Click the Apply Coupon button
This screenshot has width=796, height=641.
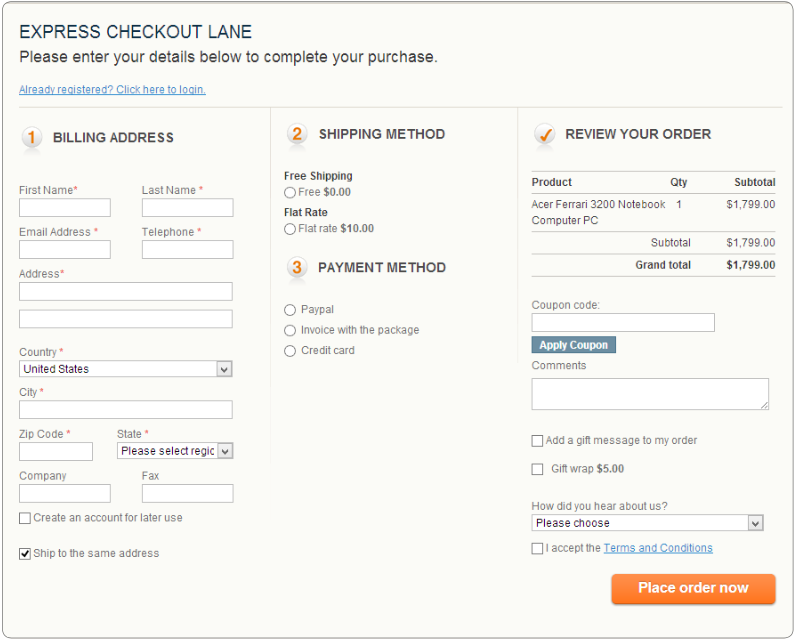click(x=574, y=345)
